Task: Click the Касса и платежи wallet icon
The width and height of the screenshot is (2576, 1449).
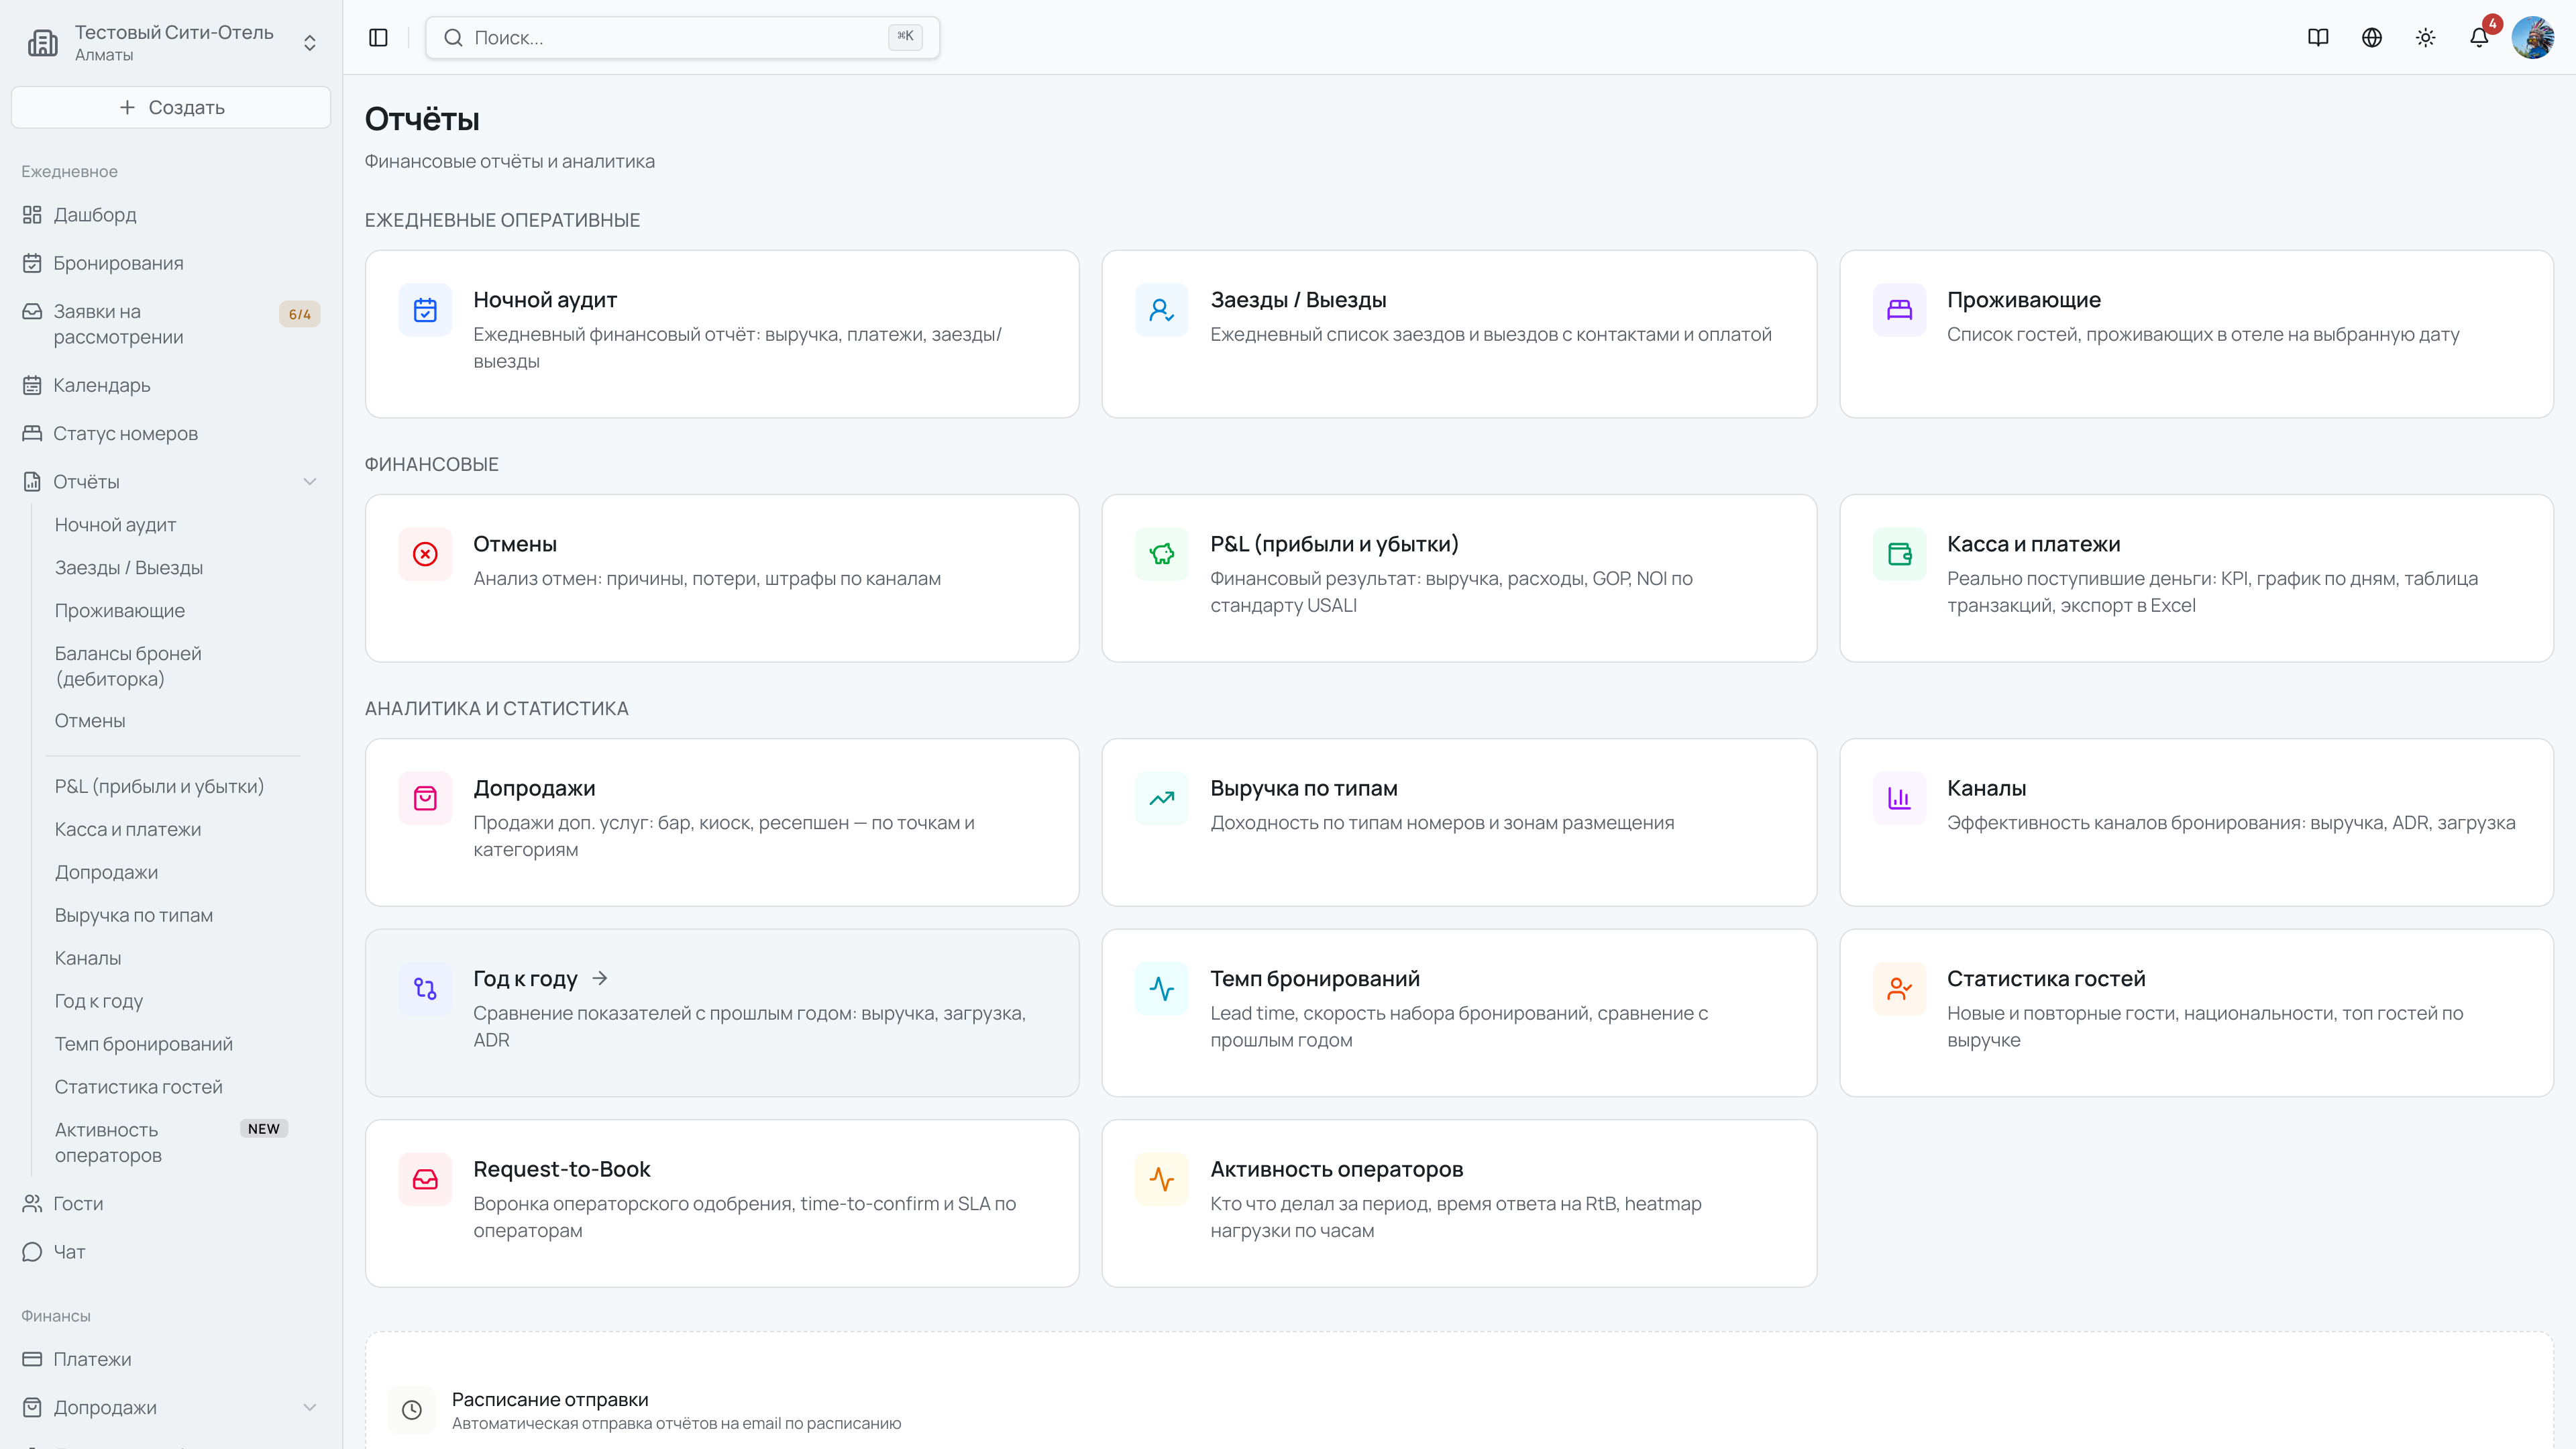Action: [1899, 554]
